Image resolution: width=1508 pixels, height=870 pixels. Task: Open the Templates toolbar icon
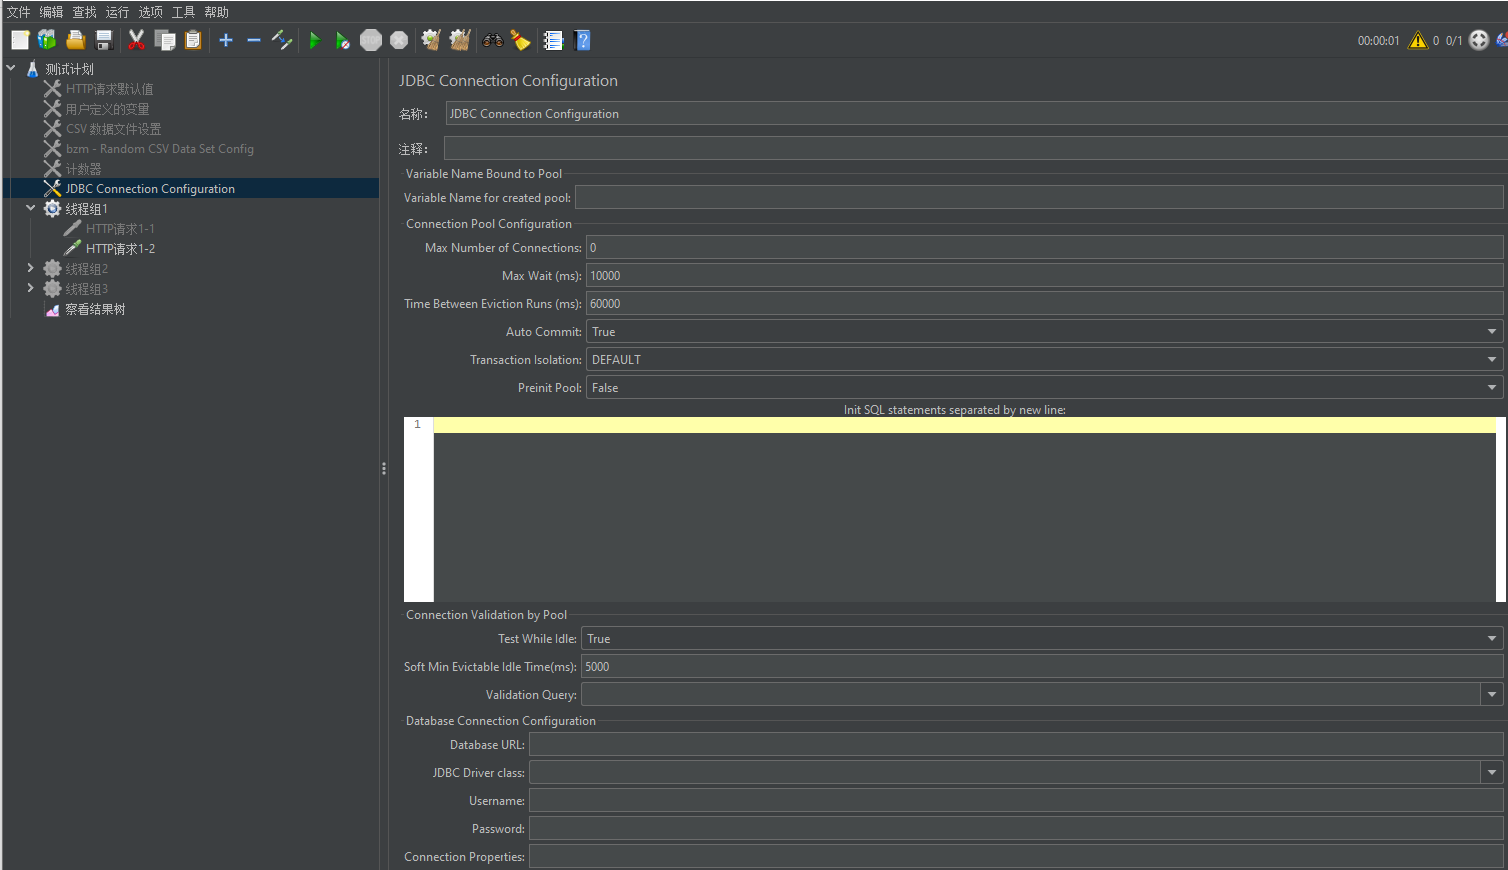[x=47, y=40]
